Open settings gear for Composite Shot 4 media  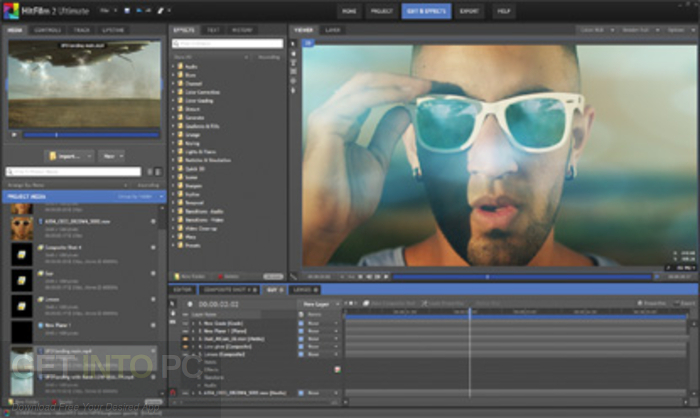pos(153,247)
